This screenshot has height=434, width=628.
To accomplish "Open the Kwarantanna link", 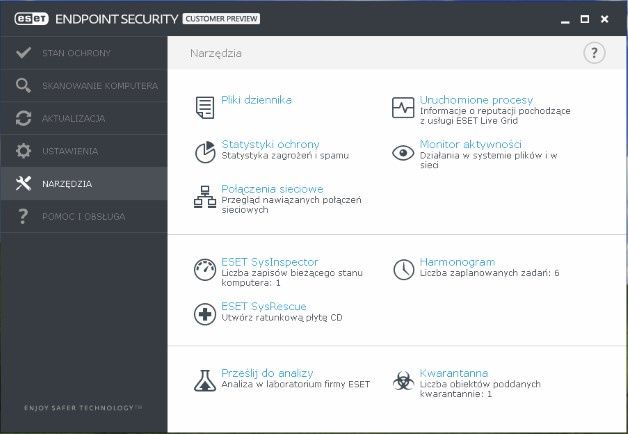I will click(454, 373).
